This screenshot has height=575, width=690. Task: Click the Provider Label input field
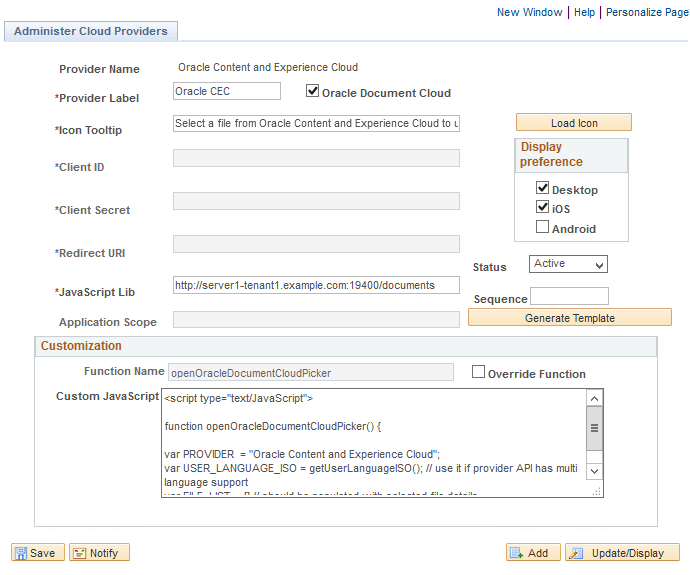(x=227, y=91)
